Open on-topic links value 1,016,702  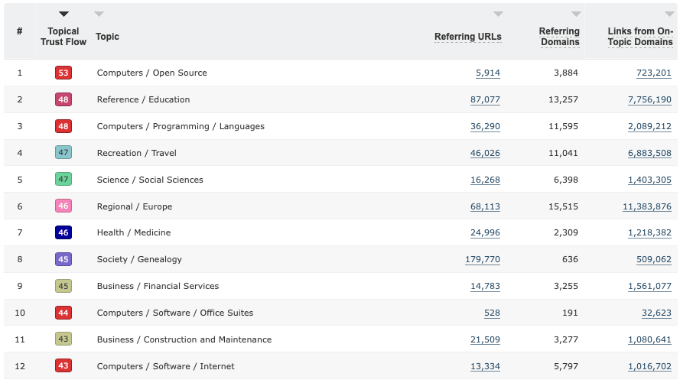coord(650,367)
